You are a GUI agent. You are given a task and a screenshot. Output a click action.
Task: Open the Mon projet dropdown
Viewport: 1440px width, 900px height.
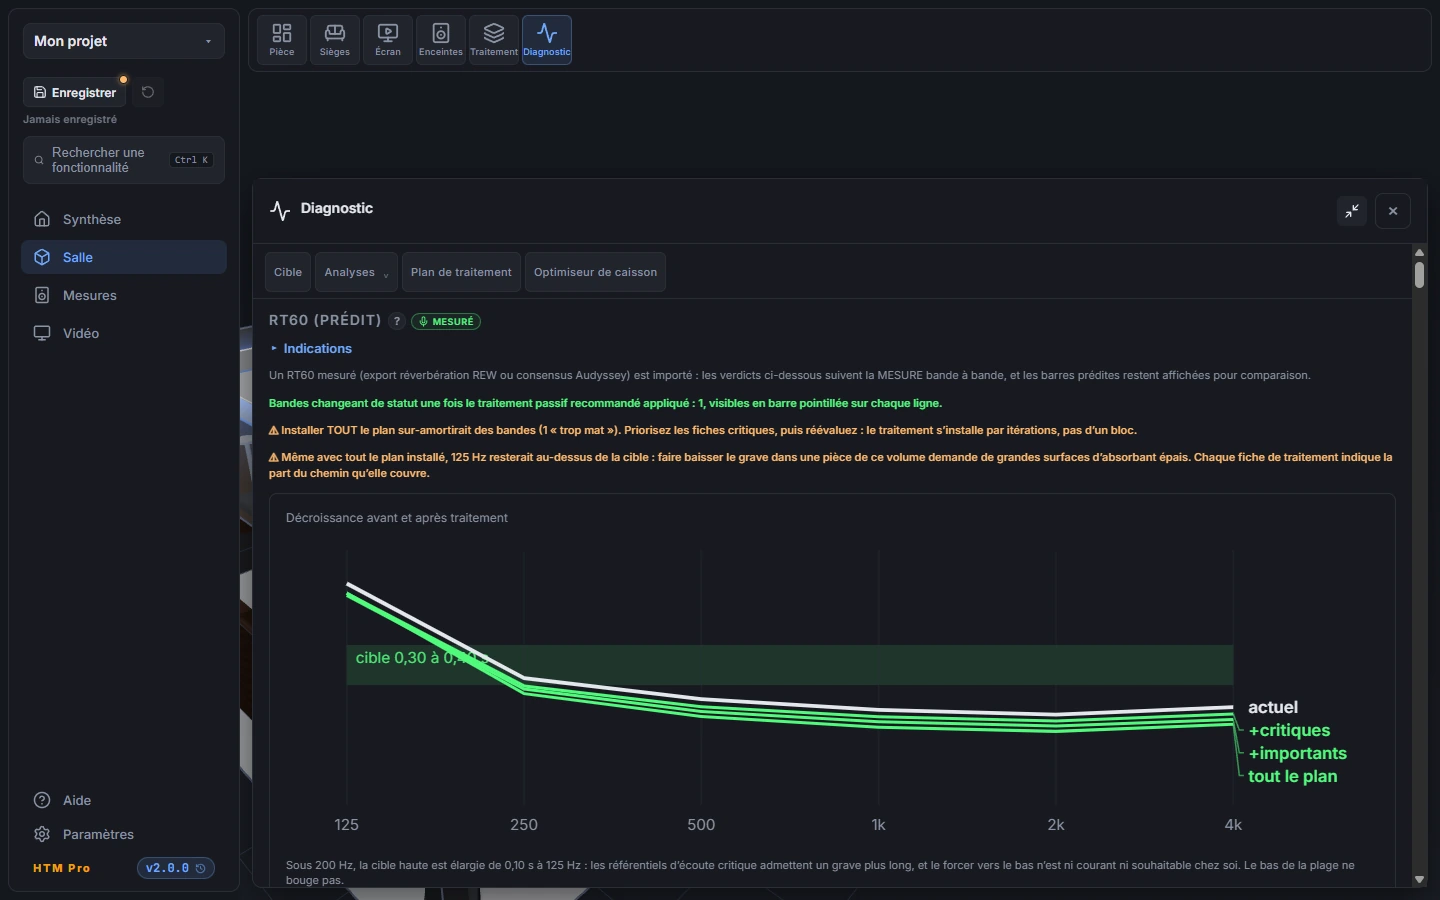pyautogui.click(x=124, y=41)
